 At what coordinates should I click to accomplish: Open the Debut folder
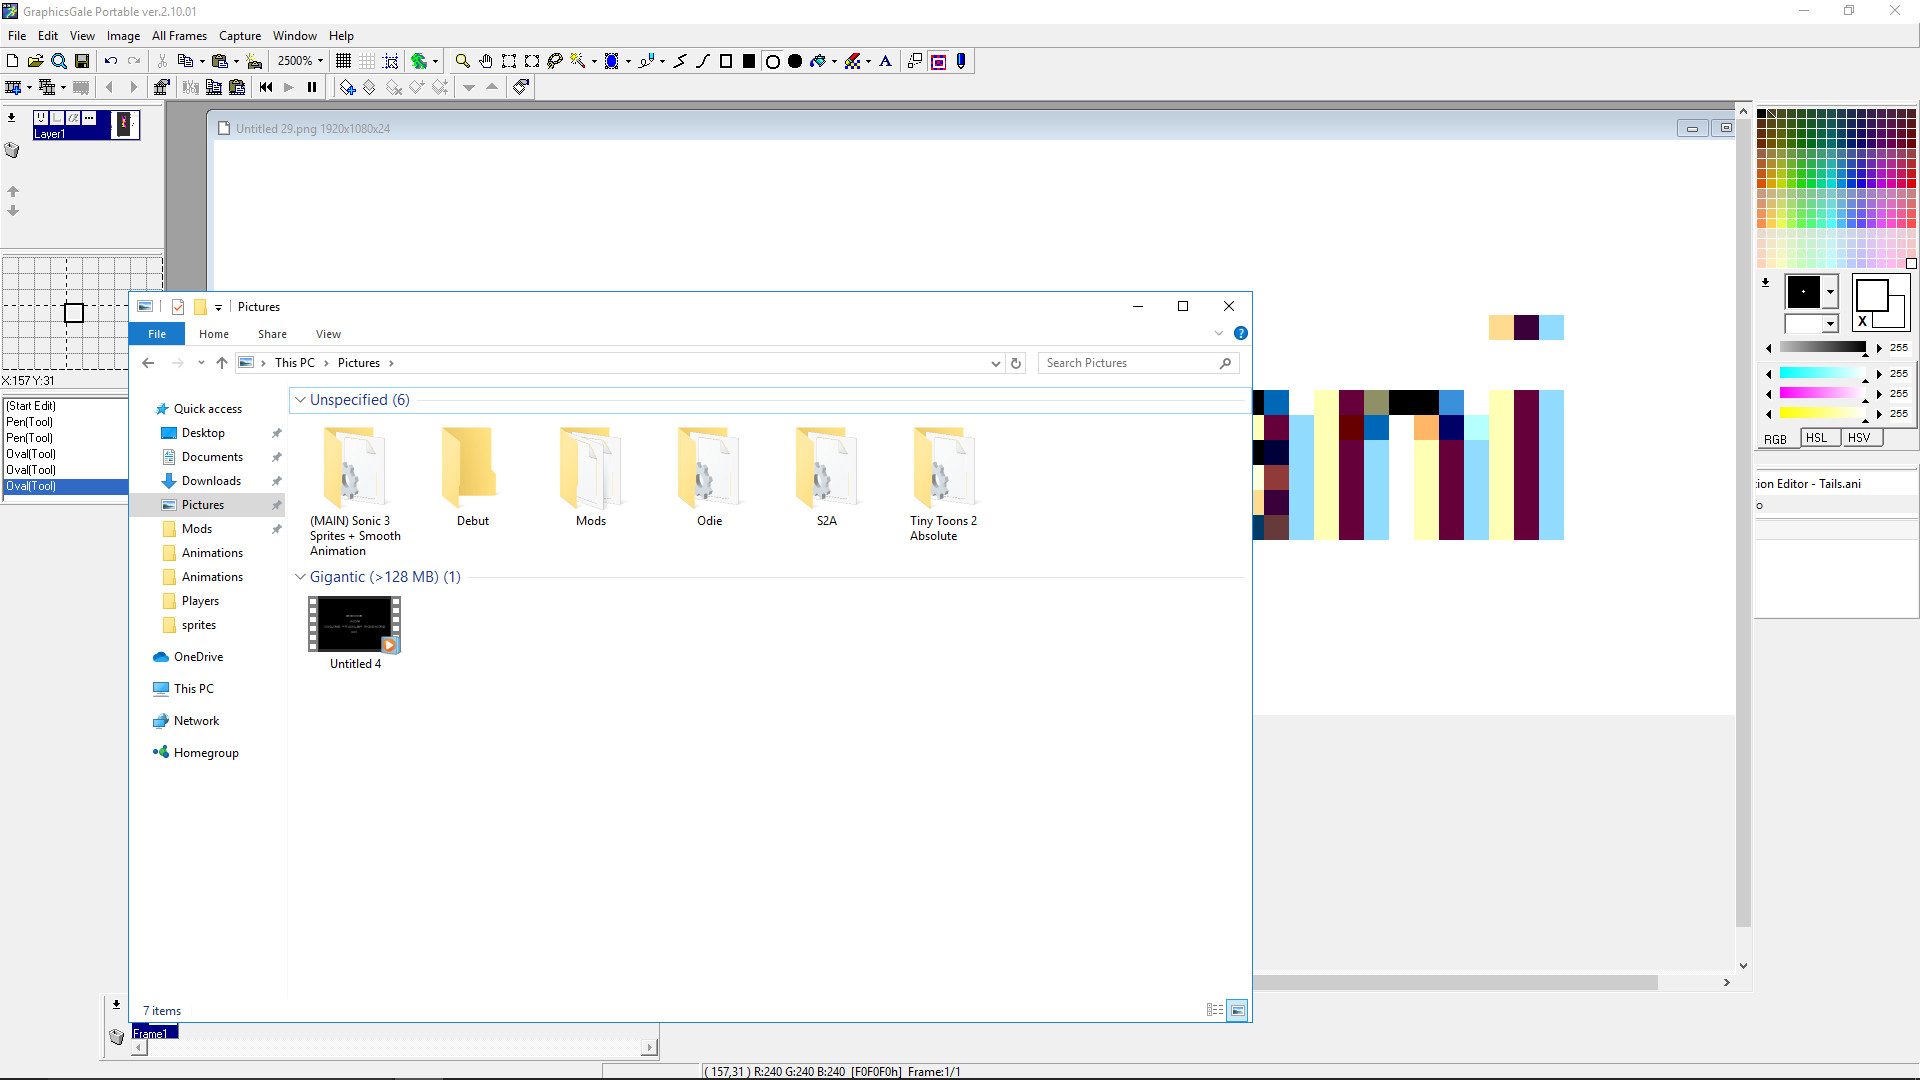tap(470, 470)
